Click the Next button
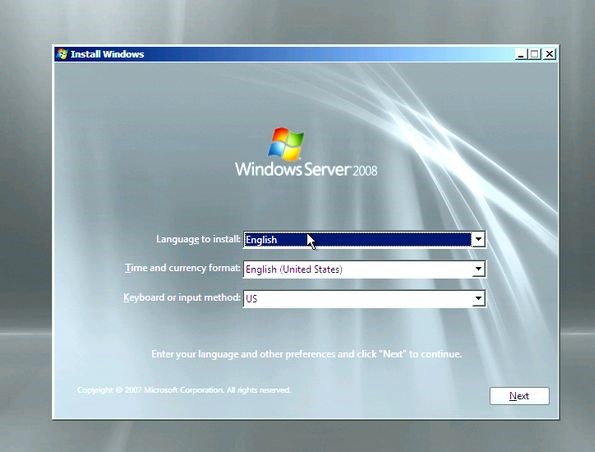The image size is (595, 452). [x=519, y=396]
